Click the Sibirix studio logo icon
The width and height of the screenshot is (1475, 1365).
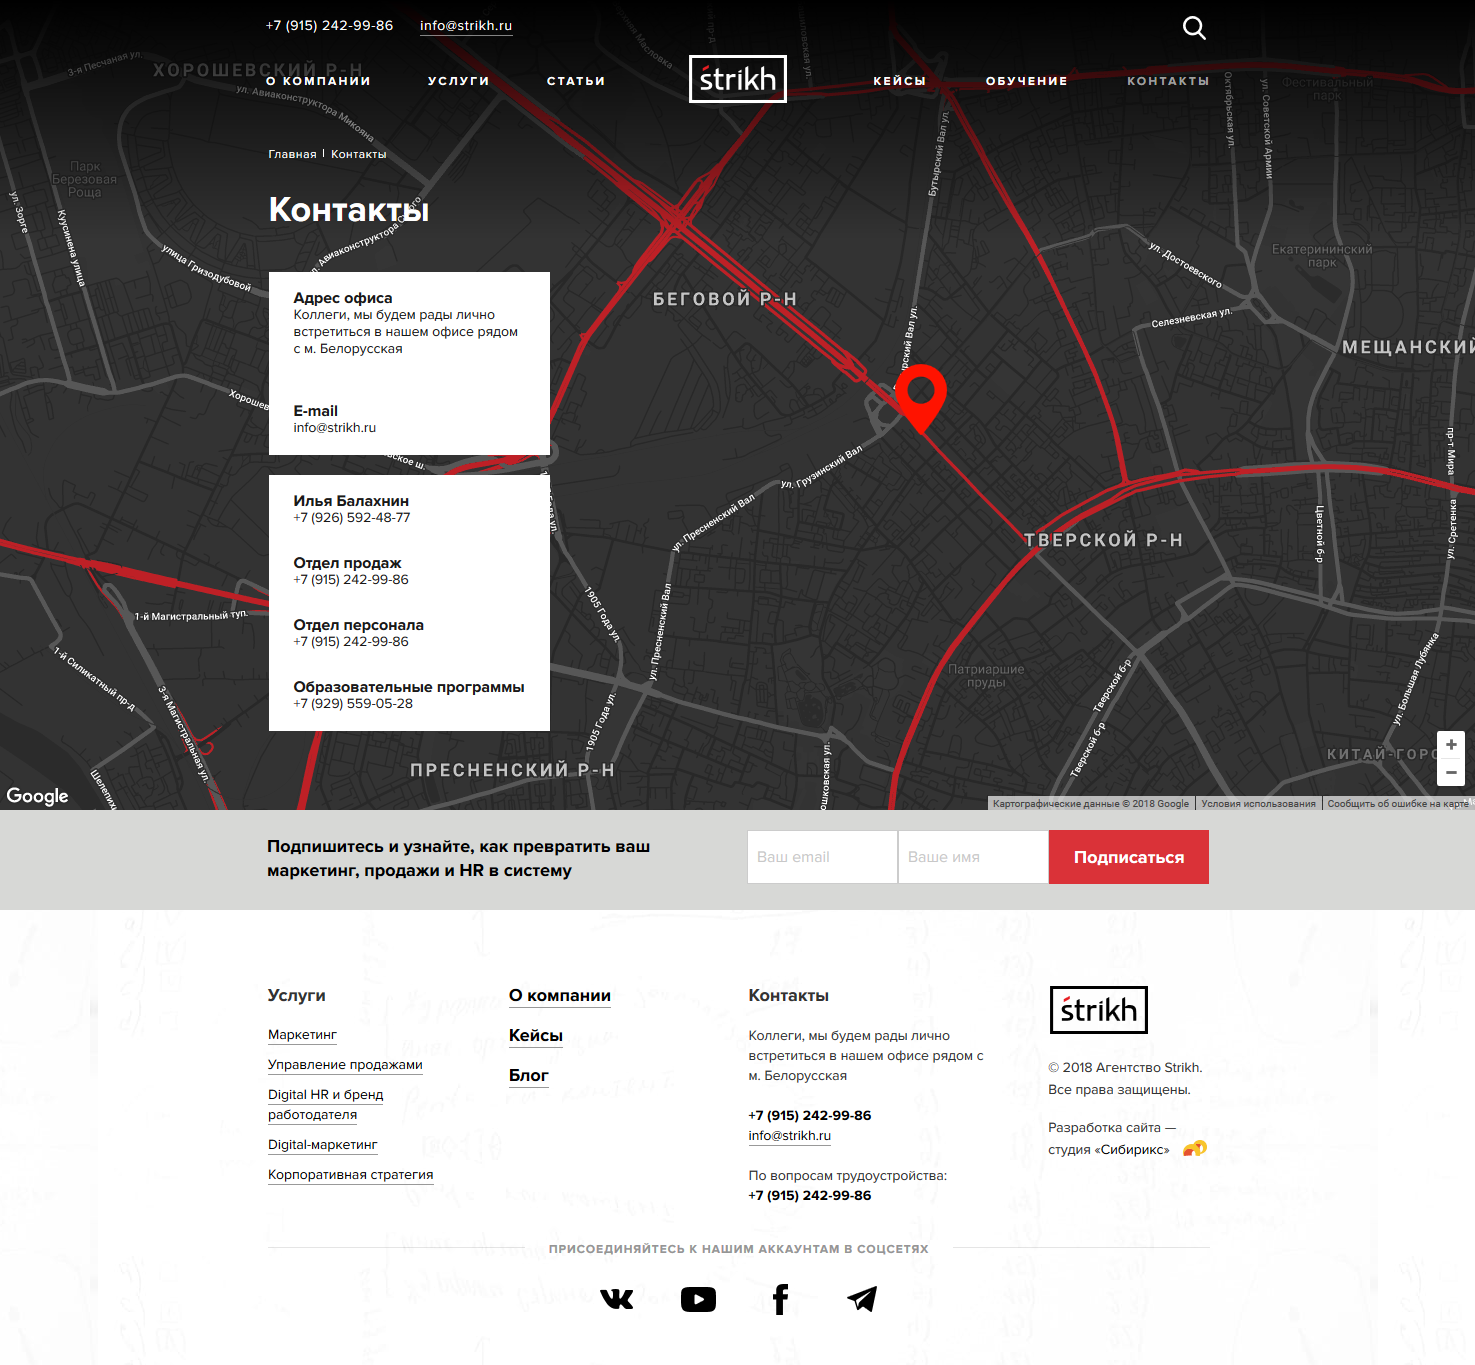1194,1149
